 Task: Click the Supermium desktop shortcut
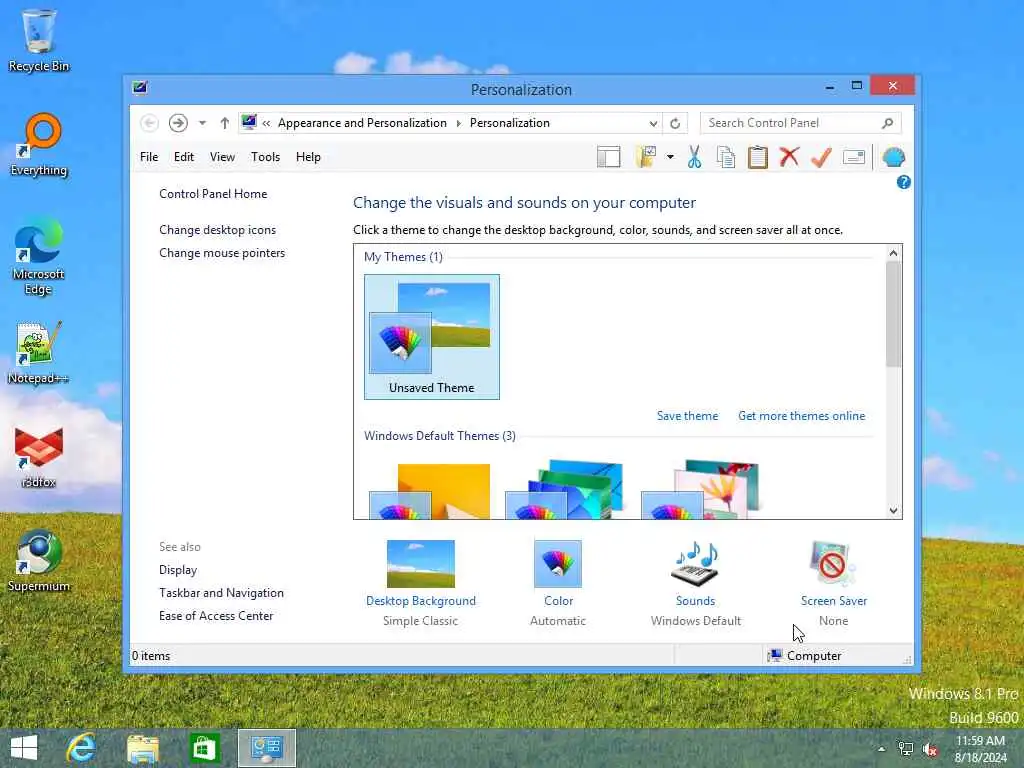pos(39,561)
